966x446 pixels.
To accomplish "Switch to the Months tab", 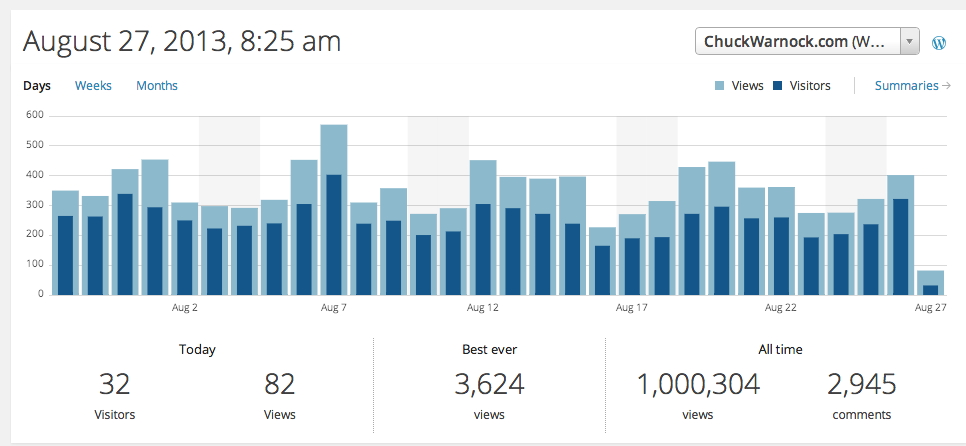I will pyautogui.click(x=157, y=86).
